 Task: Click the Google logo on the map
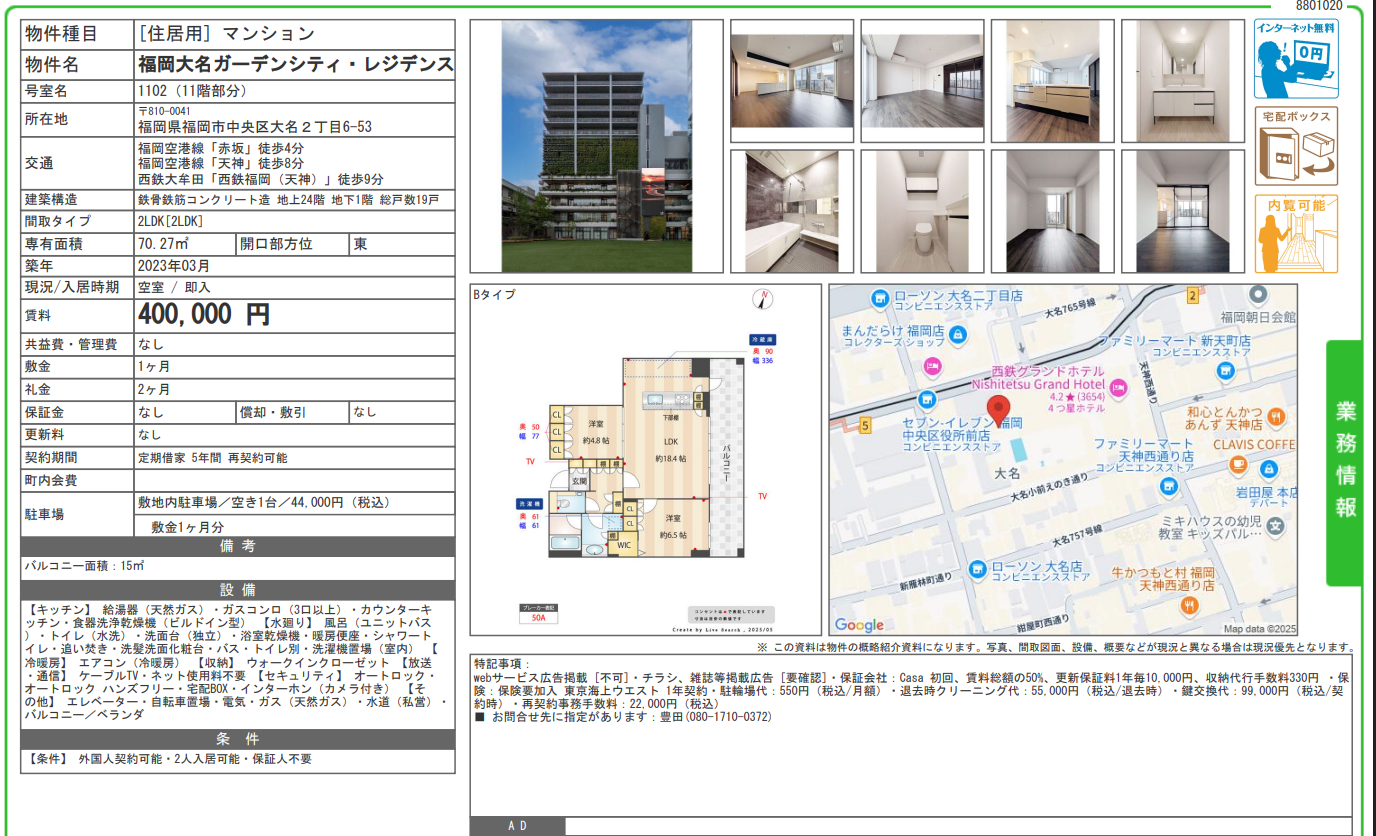[x=859, y=625]
